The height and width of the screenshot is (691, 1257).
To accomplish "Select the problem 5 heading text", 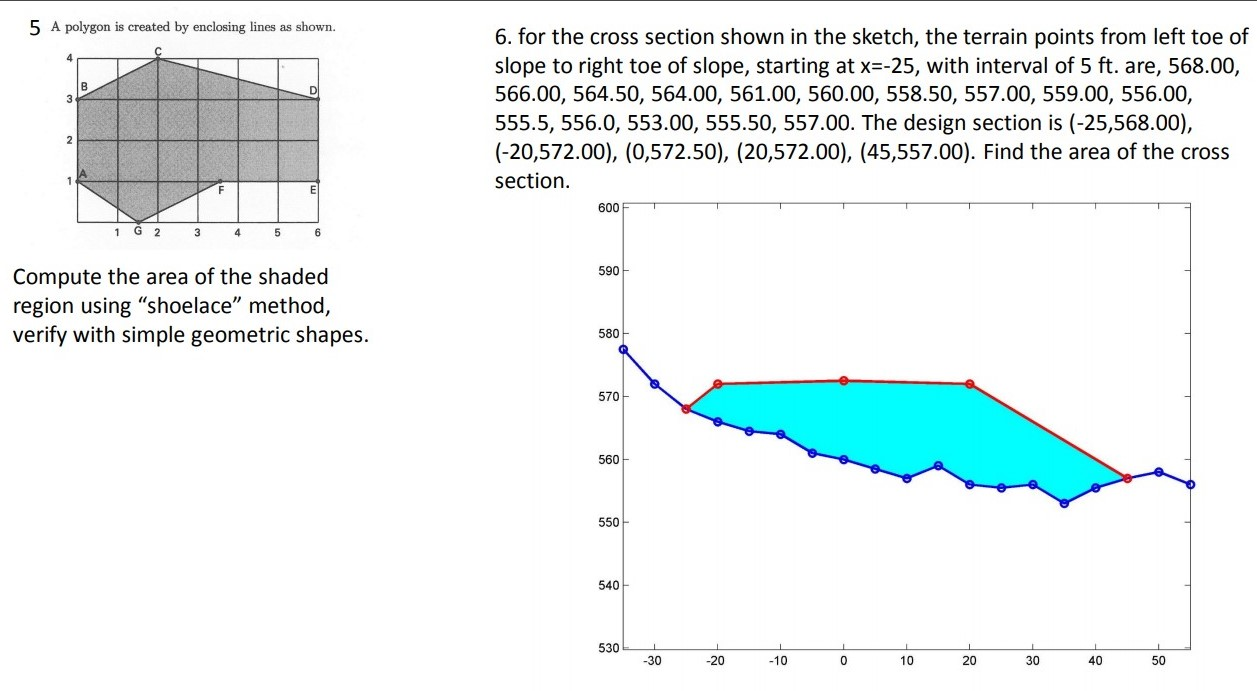I will click(x=180, y=30).
